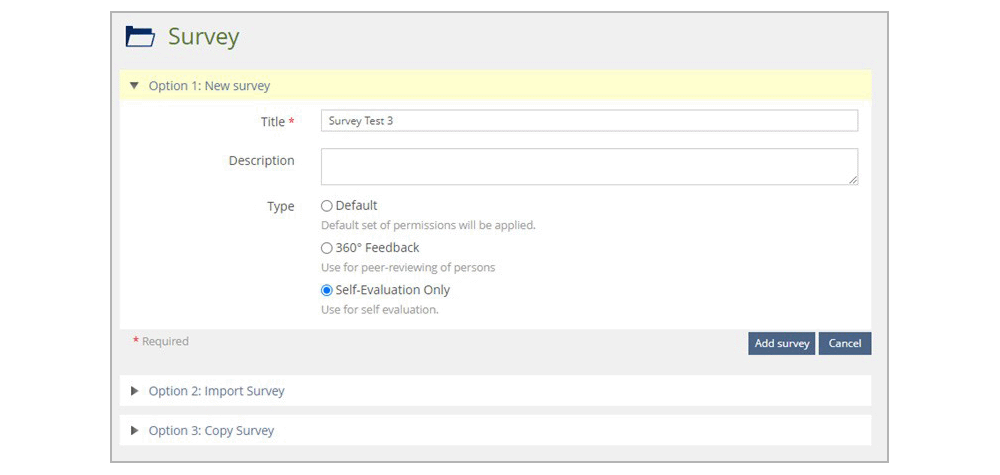Select the Default type radio button
The image size is (1000, 475).
click(327, 206)
